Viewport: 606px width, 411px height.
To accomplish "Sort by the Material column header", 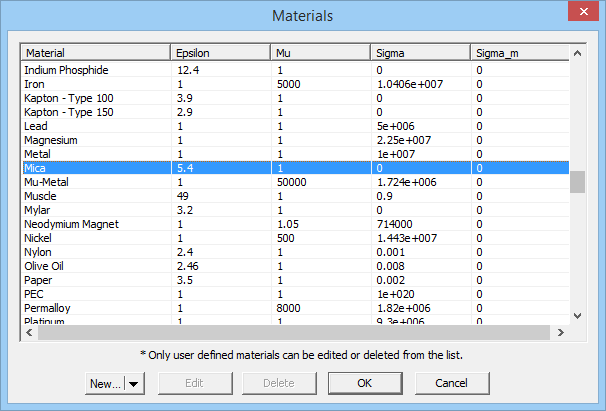I will tap(95, 52).
